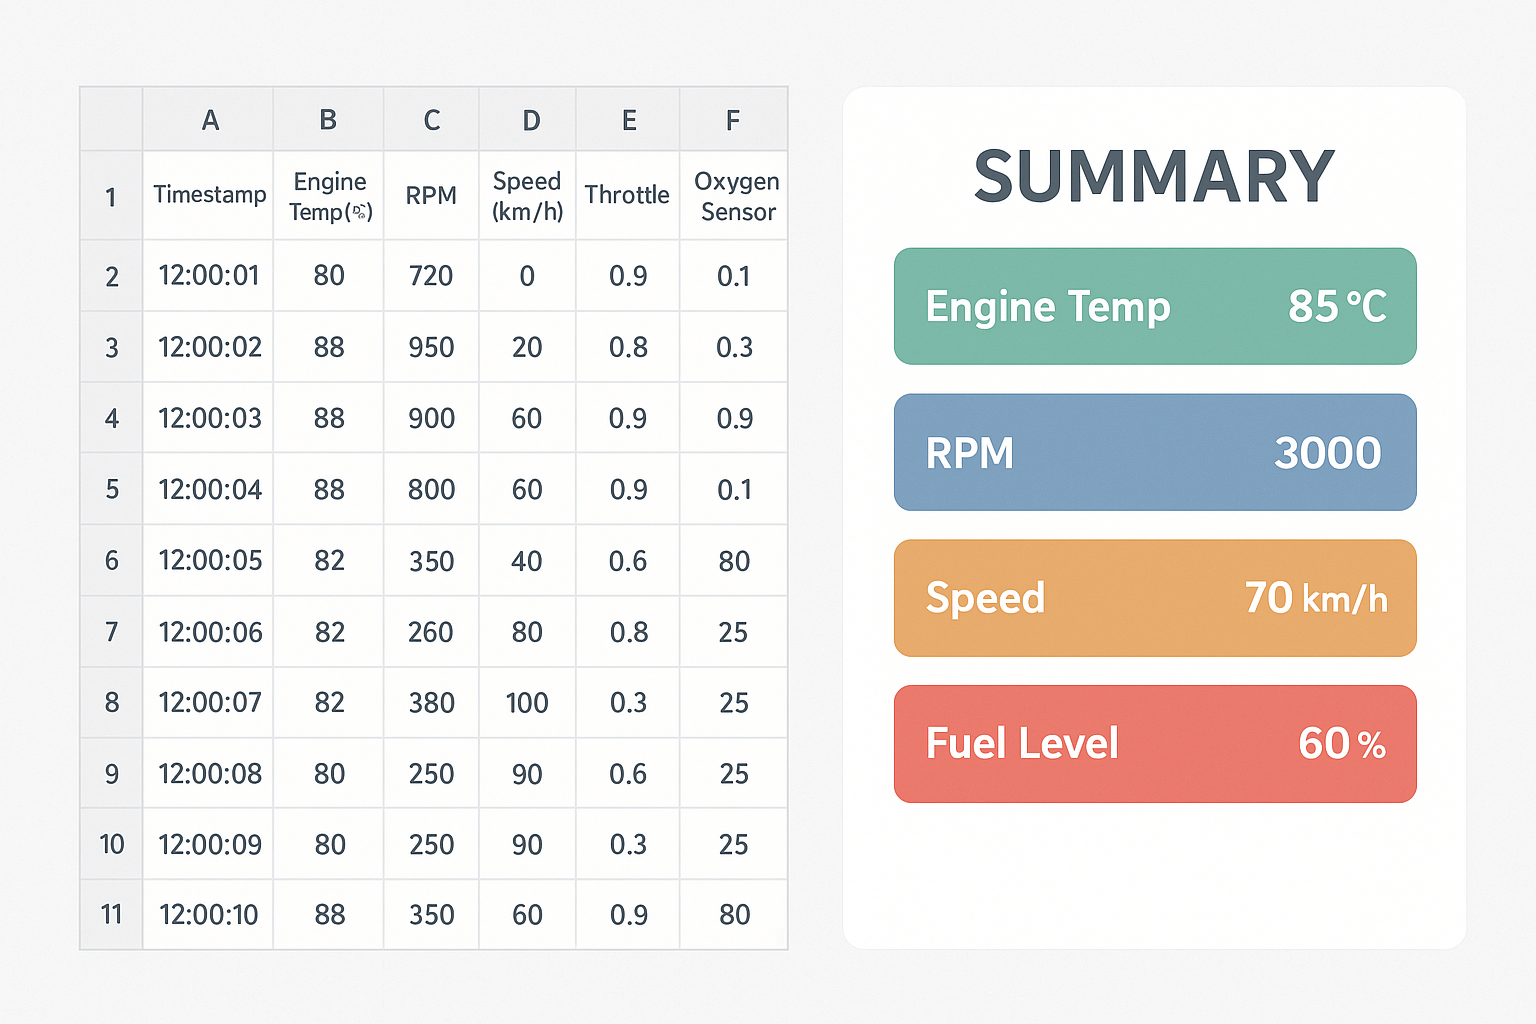This screenshot has height=1024, width=1536.
Task: Select timestamp cell 12:00:08
Action: pyautogui.click(x=208, y=773)
